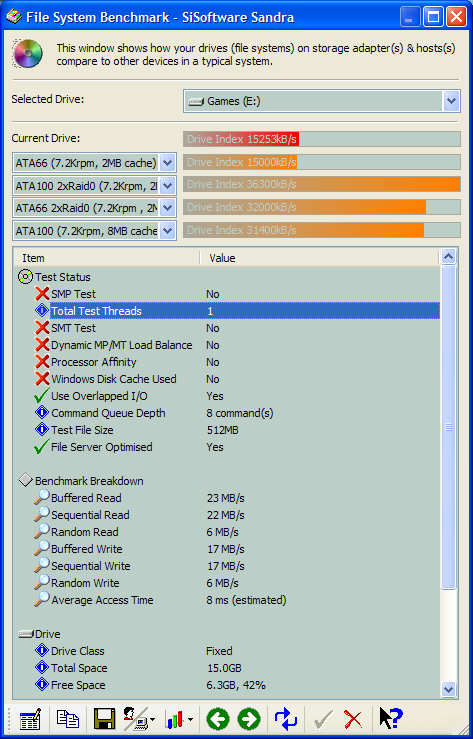Click info icon beside Test File Size
Screen dimensions: 473x739
[42, 430]
